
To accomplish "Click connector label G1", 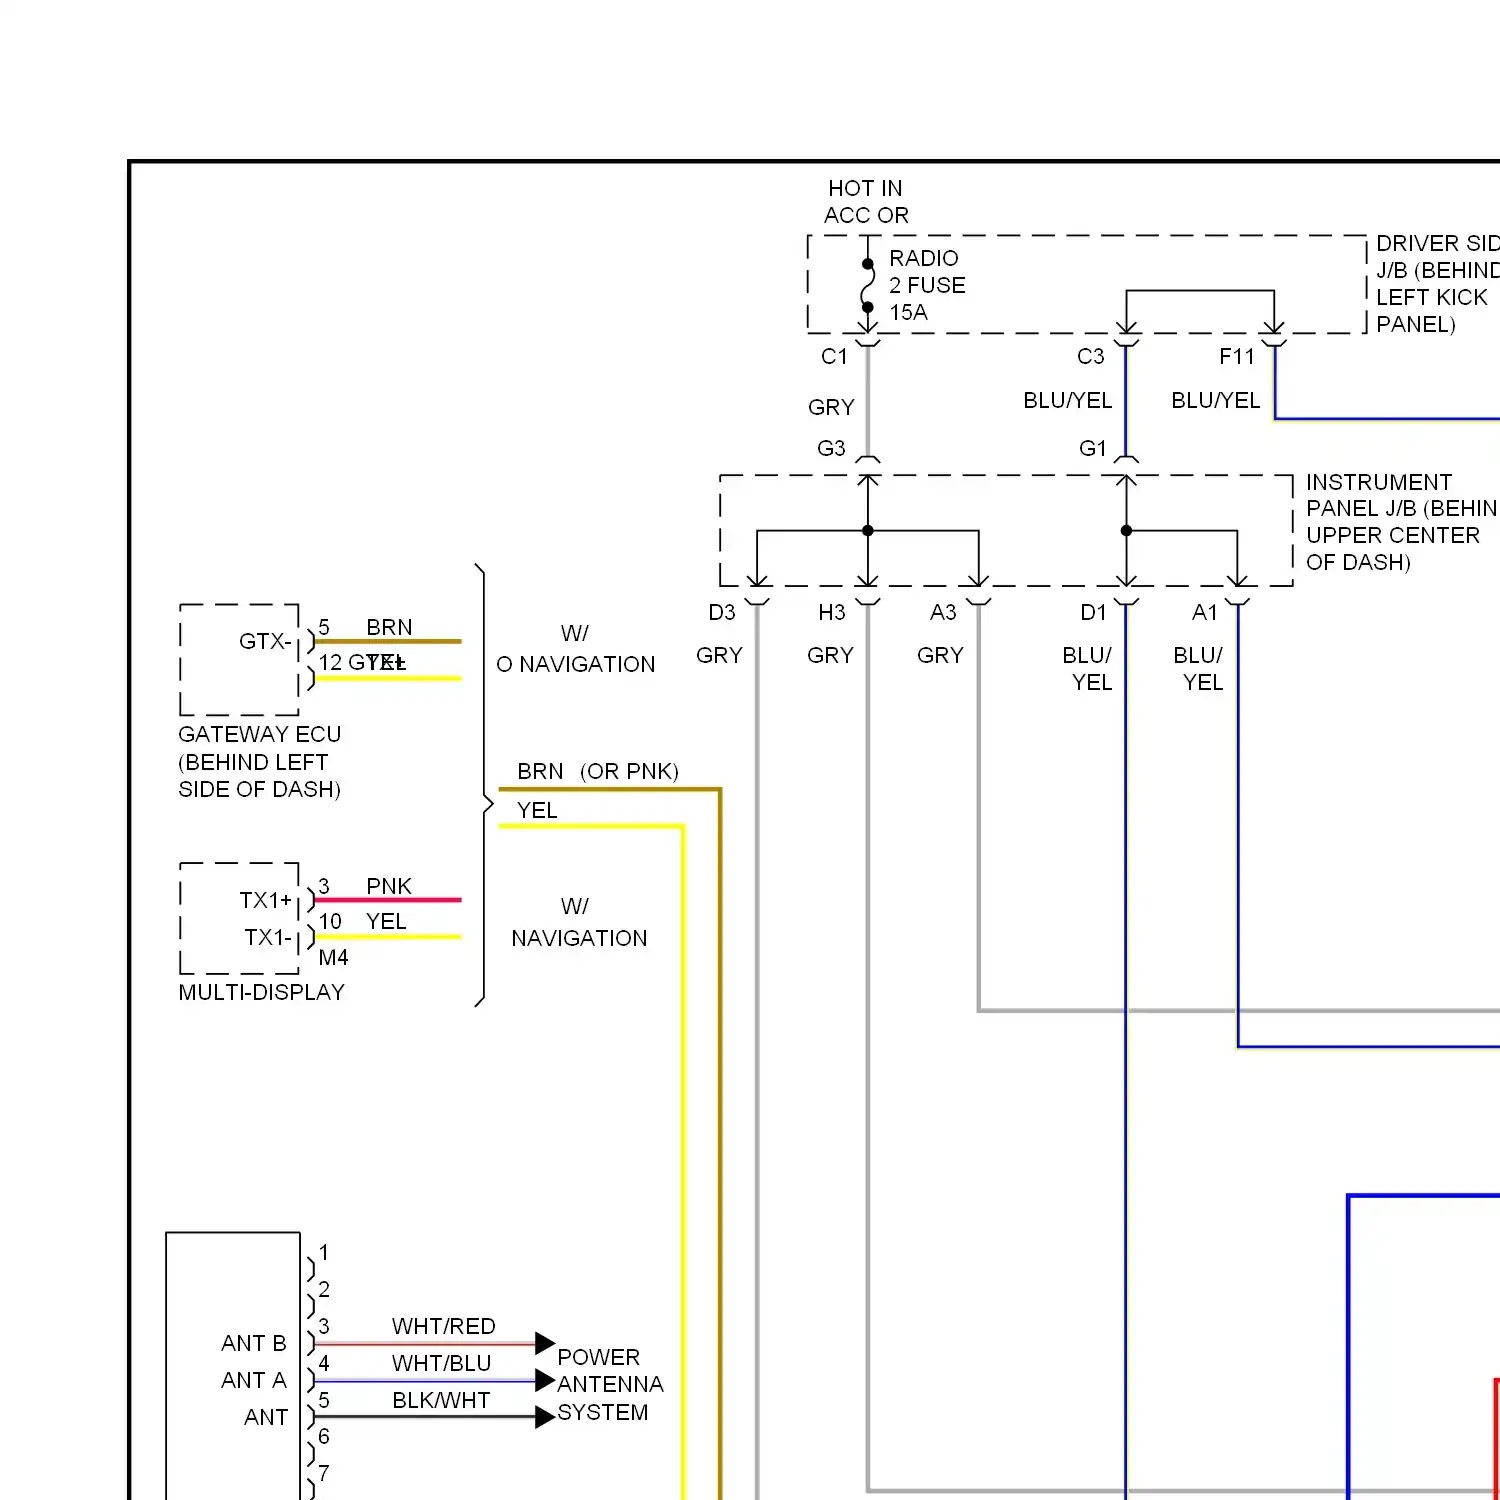I will [x=1093, y=449].
